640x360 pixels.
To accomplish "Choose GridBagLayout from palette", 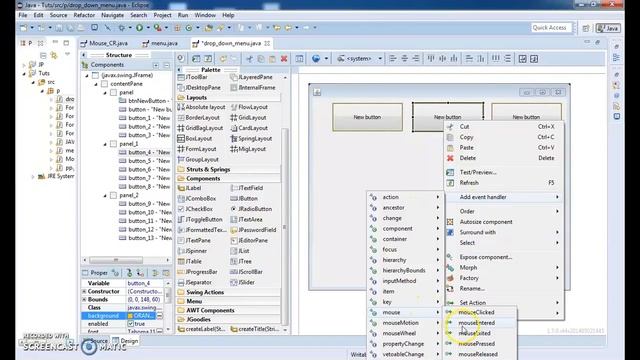I will coord(200,128).
